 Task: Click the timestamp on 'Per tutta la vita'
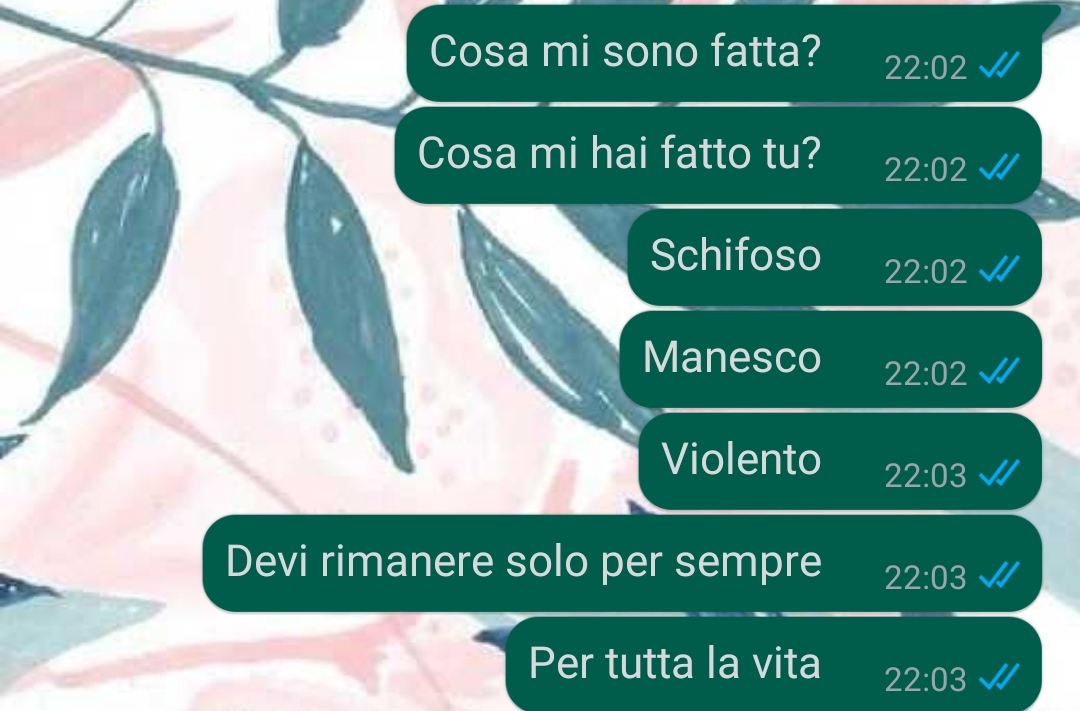(925, 680)
